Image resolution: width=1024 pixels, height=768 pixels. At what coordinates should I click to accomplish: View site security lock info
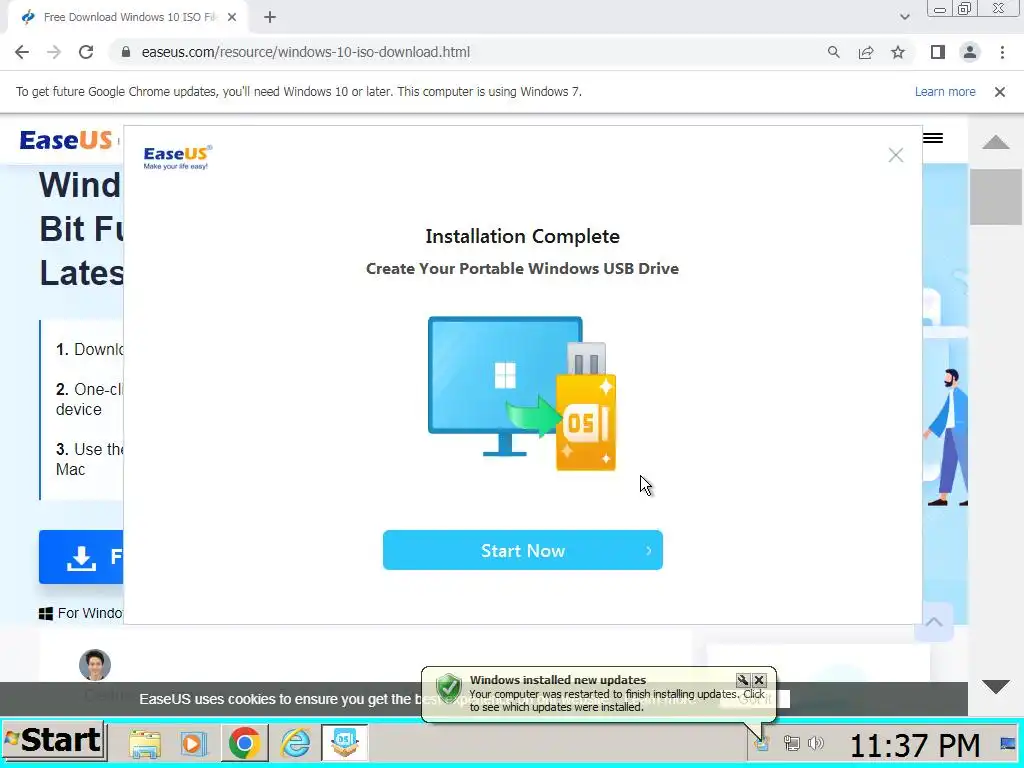126,52
